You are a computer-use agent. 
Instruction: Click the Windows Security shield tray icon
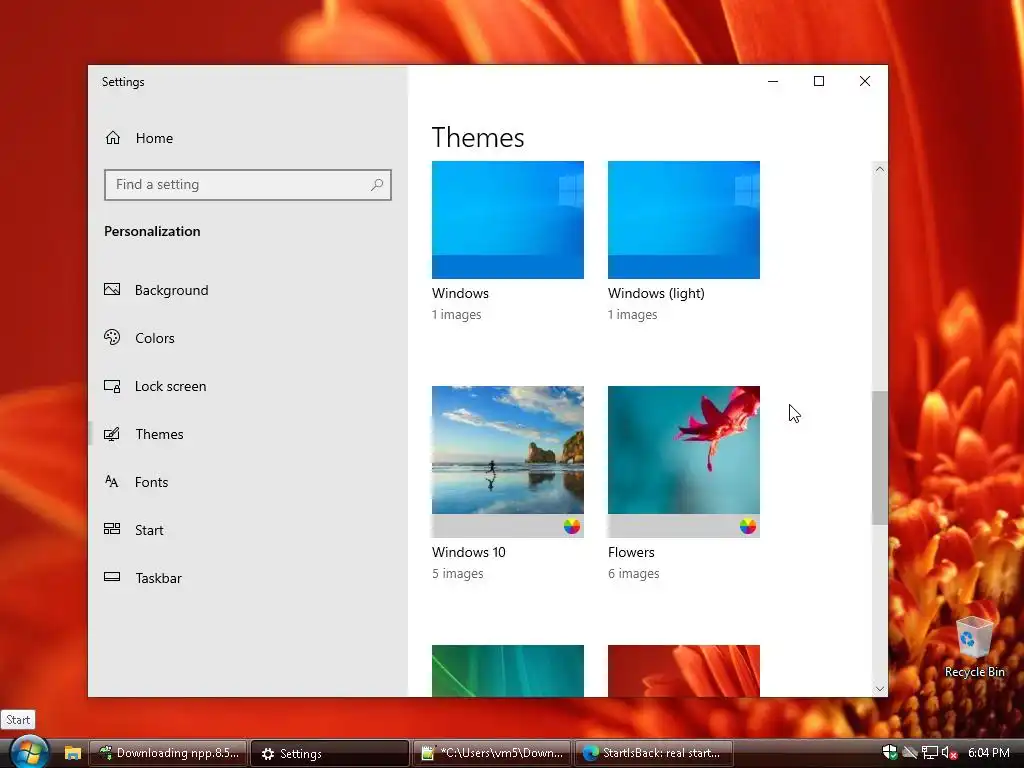pyautogui.click(x=889, y=752)
